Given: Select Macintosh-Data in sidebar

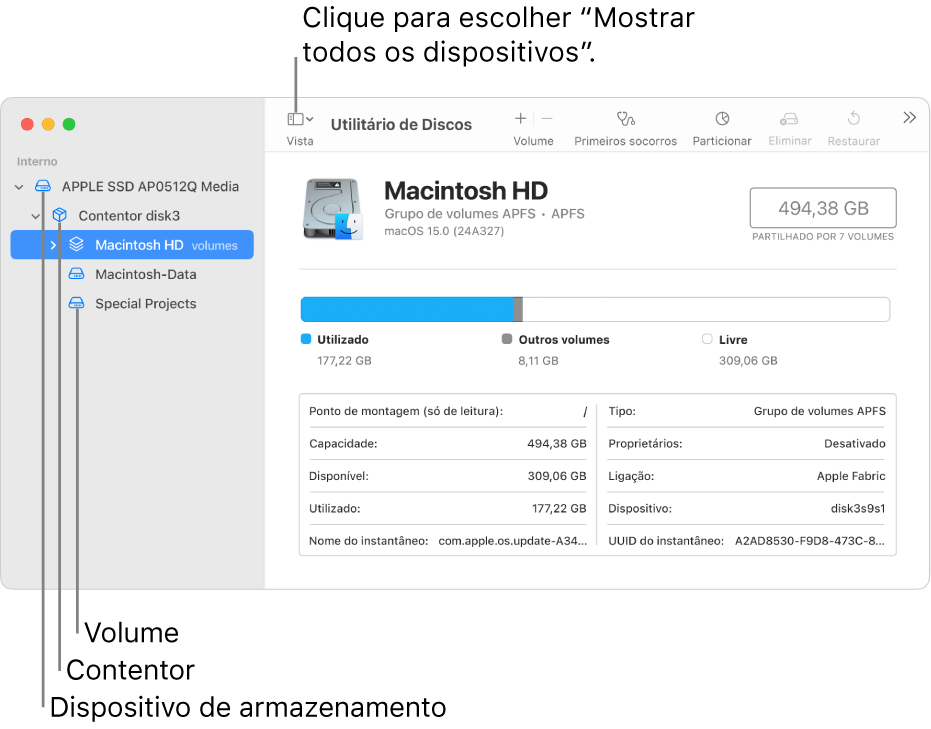Looking at the screenshot, I should (145, 274).
